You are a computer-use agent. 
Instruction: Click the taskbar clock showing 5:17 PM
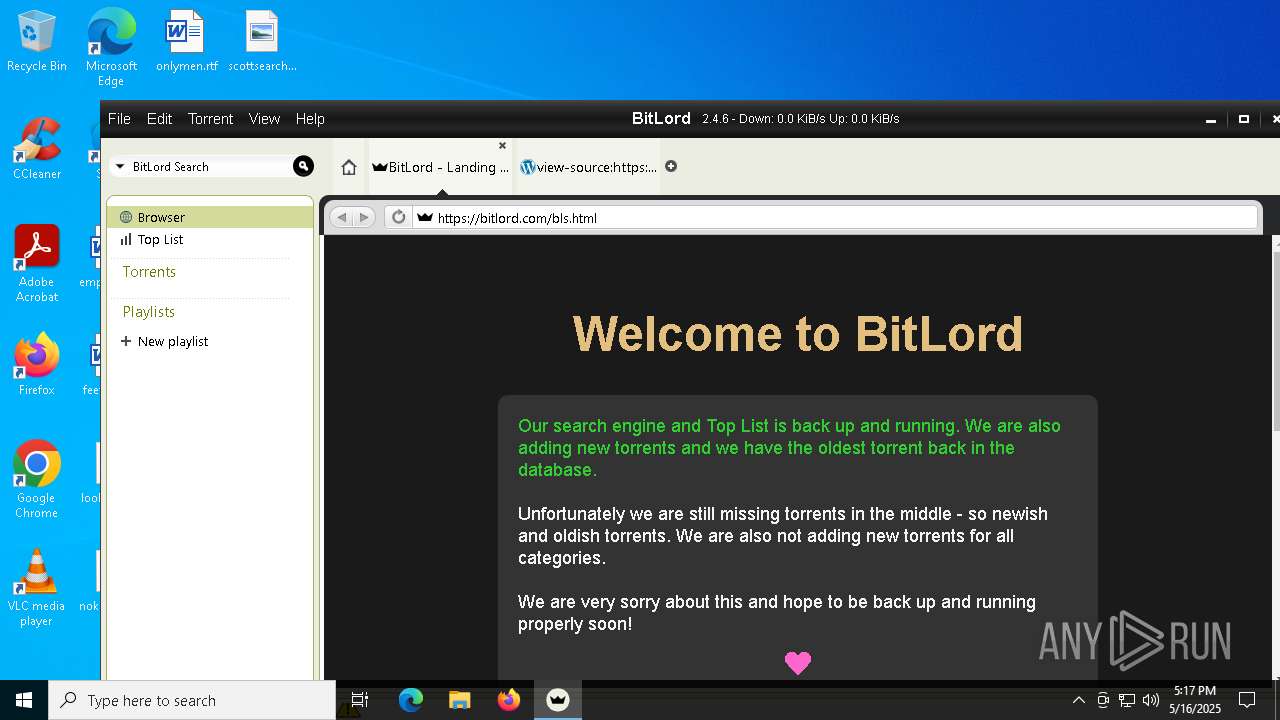pyautogui.click(x=1195, y=700)
